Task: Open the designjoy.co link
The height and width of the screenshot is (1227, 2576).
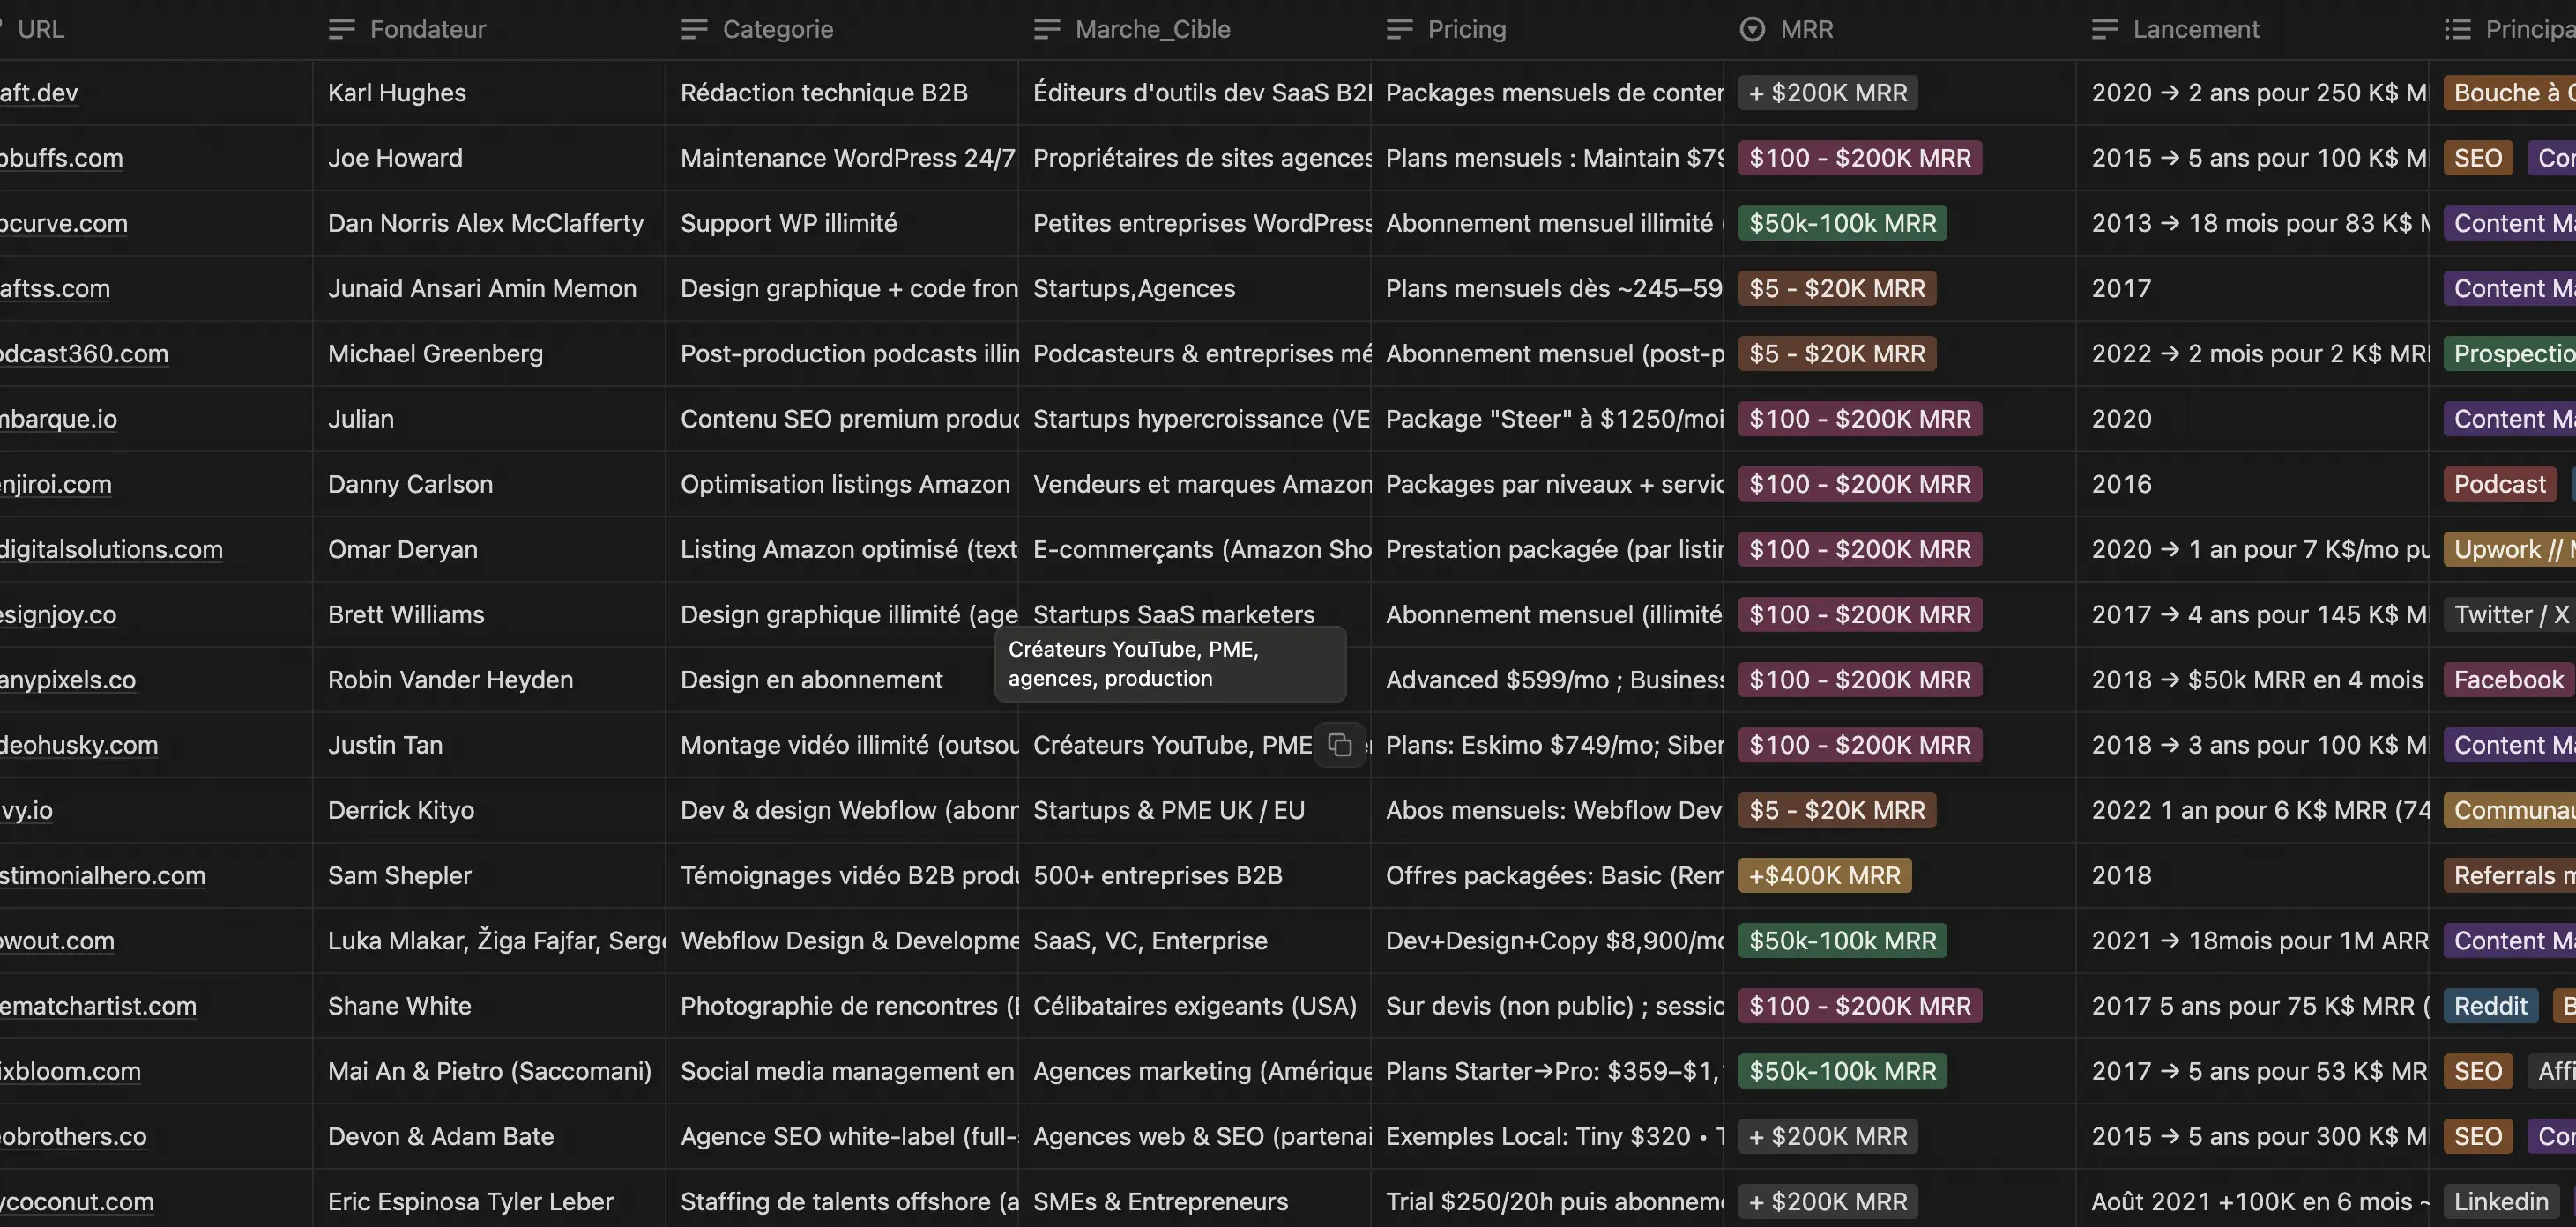Action: tap(58, 615)
